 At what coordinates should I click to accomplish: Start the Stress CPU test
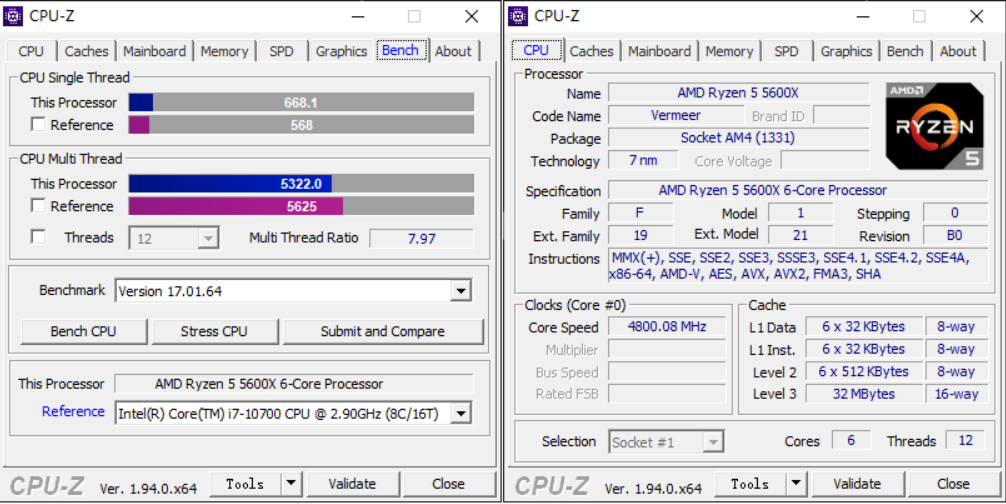214,332
